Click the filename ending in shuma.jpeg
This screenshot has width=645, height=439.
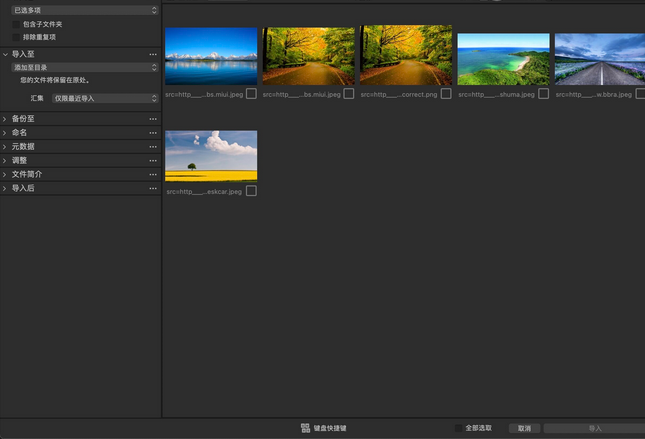point(496,95)
